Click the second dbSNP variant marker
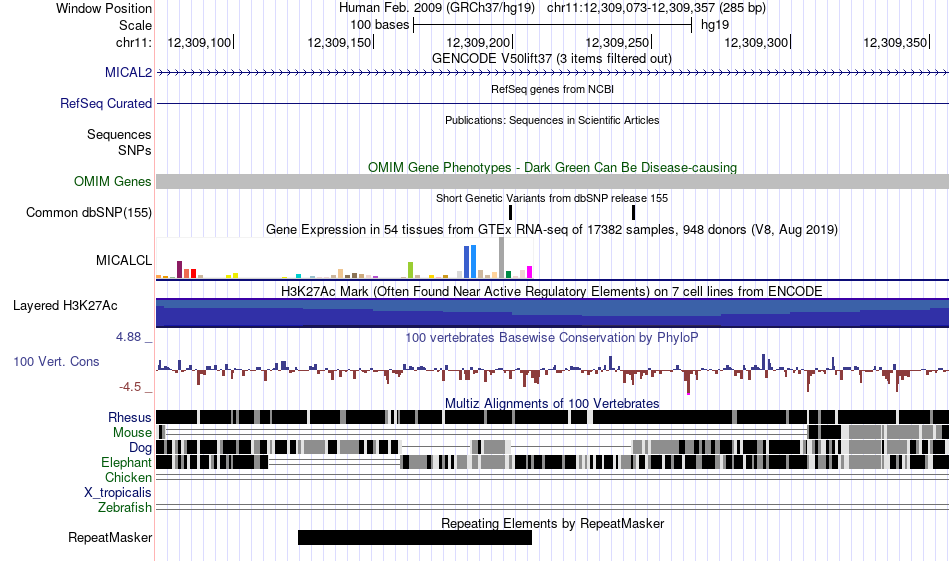Screen dimensions: 950x561 pos(634,212)
